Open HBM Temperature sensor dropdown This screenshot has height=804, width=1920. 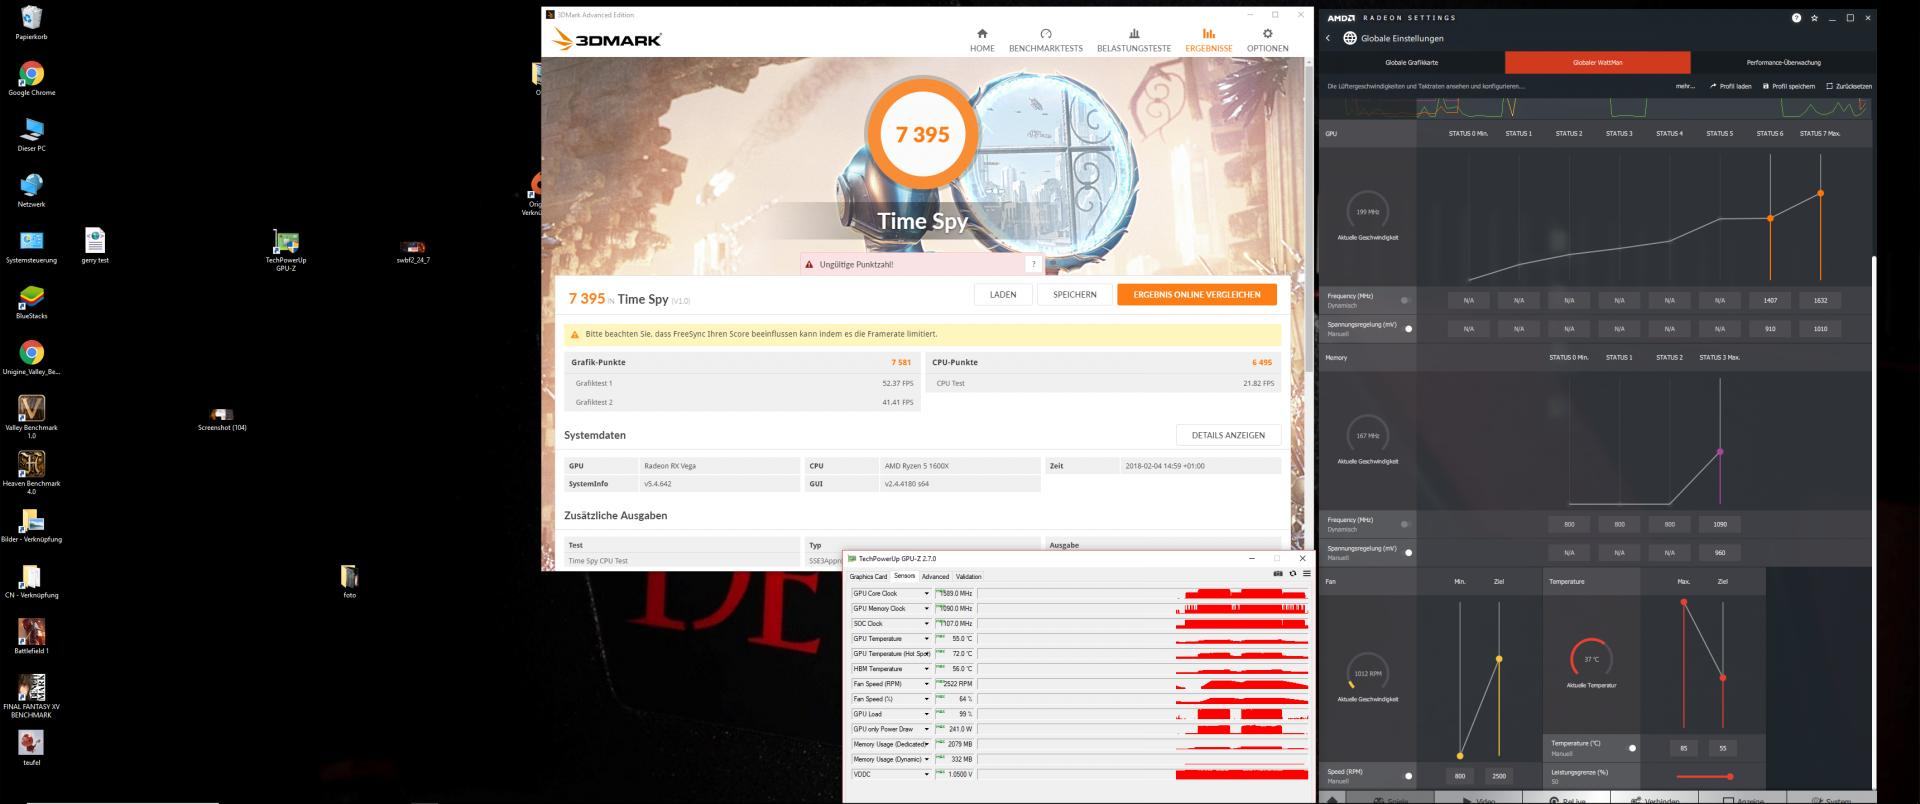click(x=926, y=669)
